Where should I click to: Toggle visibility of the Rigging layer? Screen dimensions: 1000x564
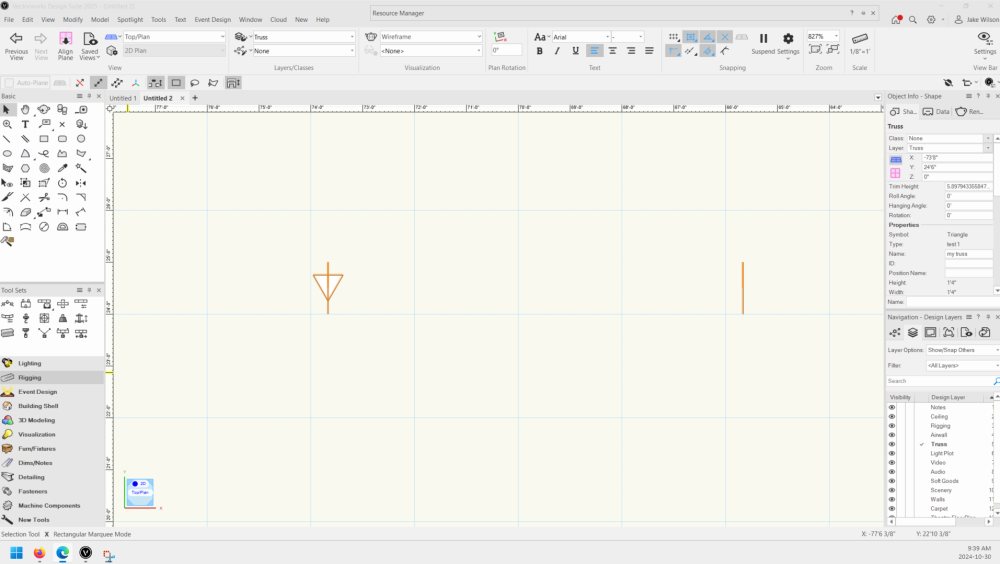click(892, 426)
